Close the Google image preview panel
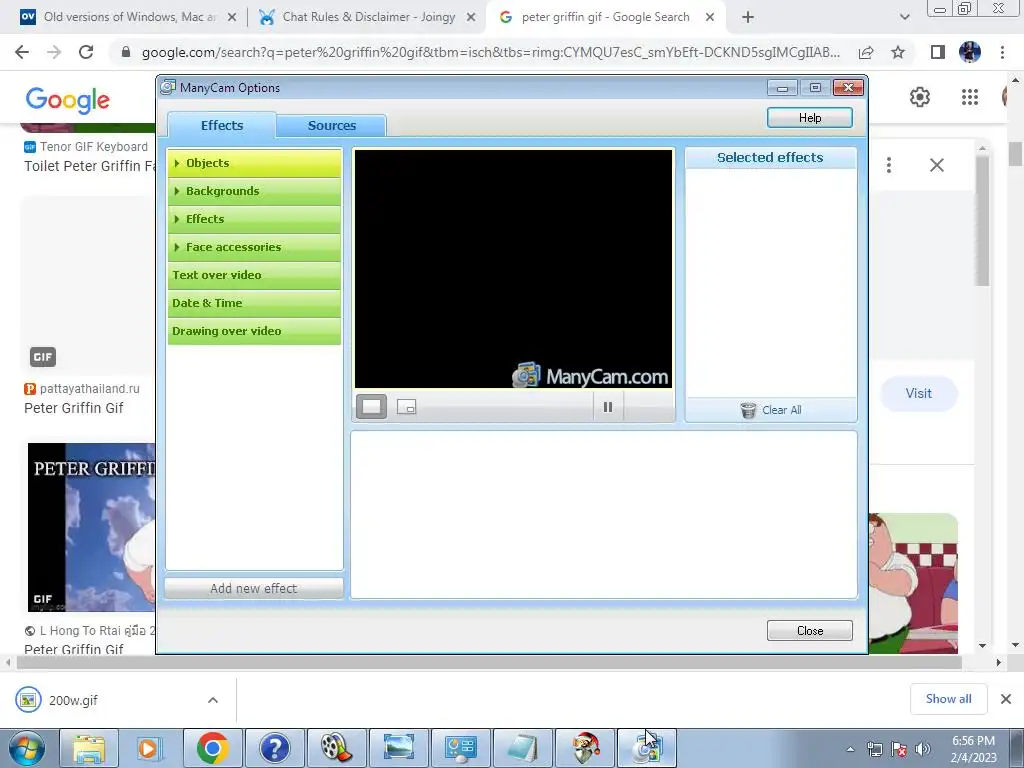The height and width of the screenshot is (768, 1024). [936, 165]
